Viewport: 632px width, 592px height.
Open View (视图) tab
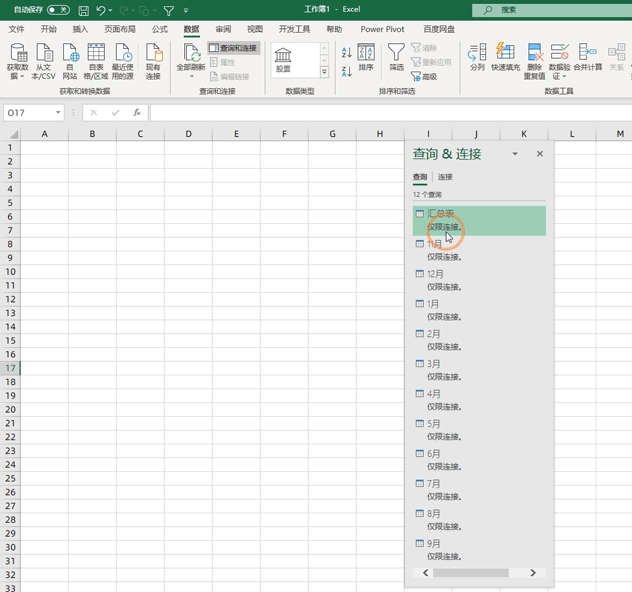(x=255, y=29)
